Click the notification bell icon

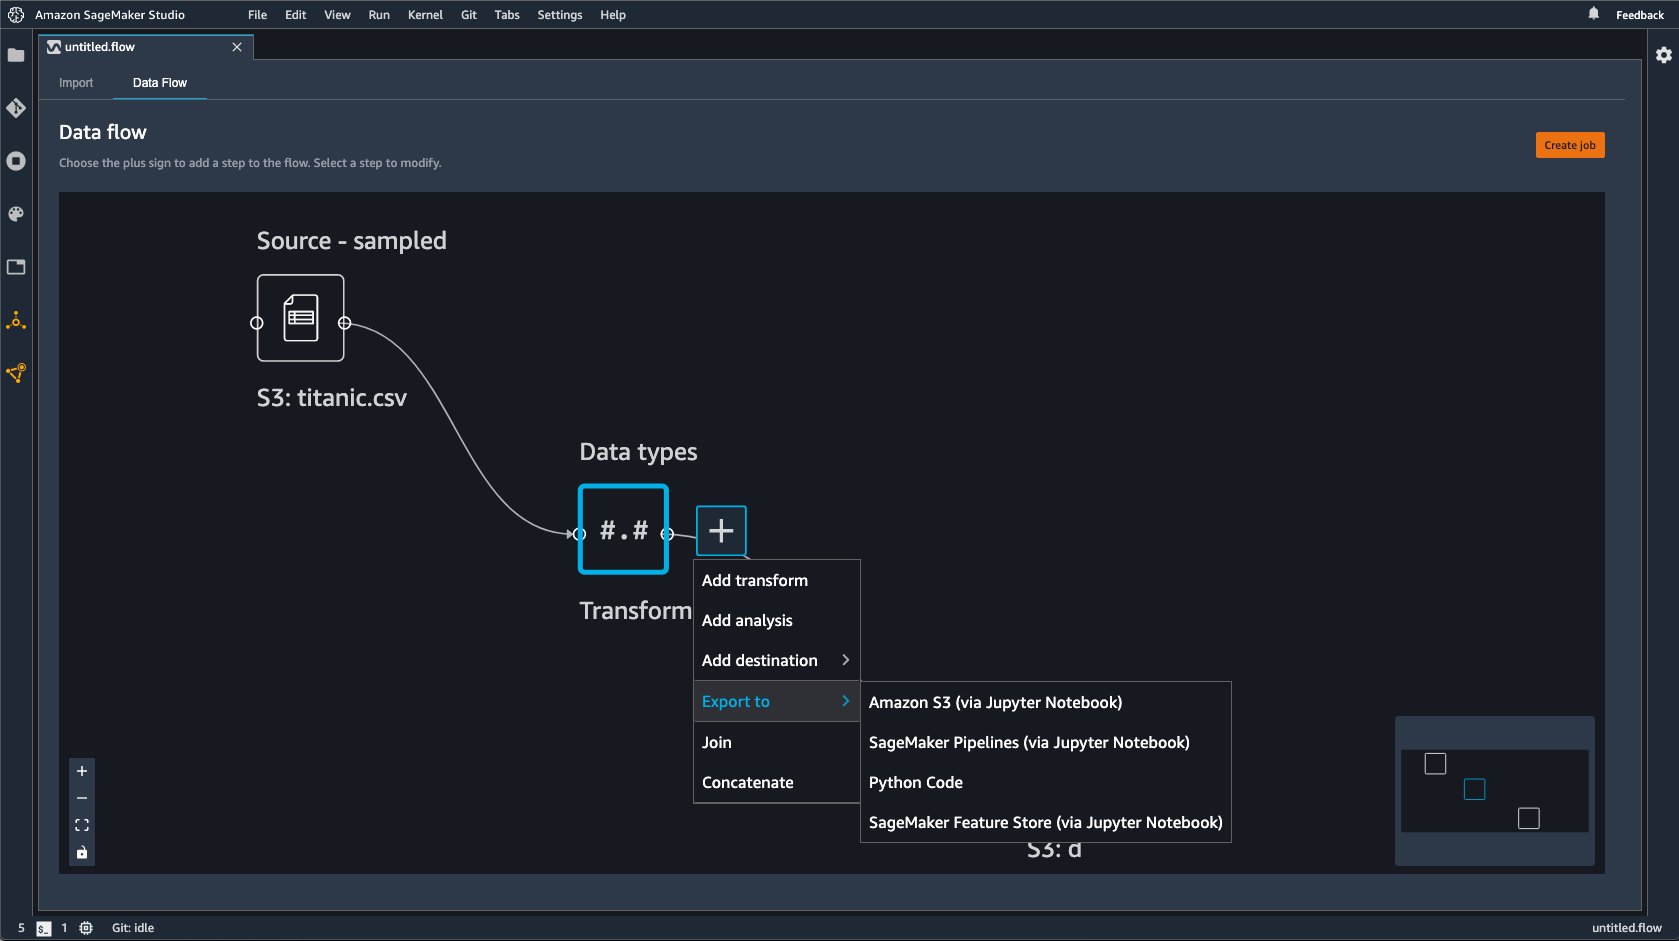point(1593,14)
